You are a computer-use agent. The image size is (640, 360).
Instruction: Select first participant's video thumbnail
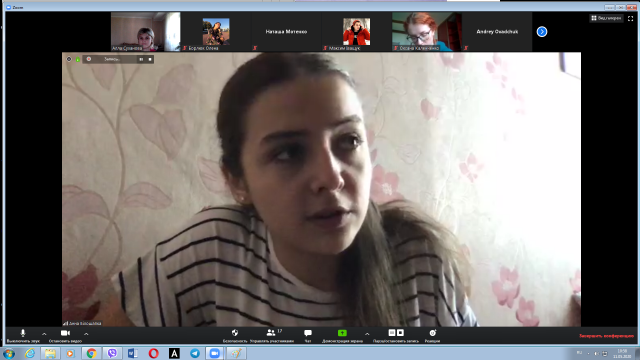click(145, 31)
